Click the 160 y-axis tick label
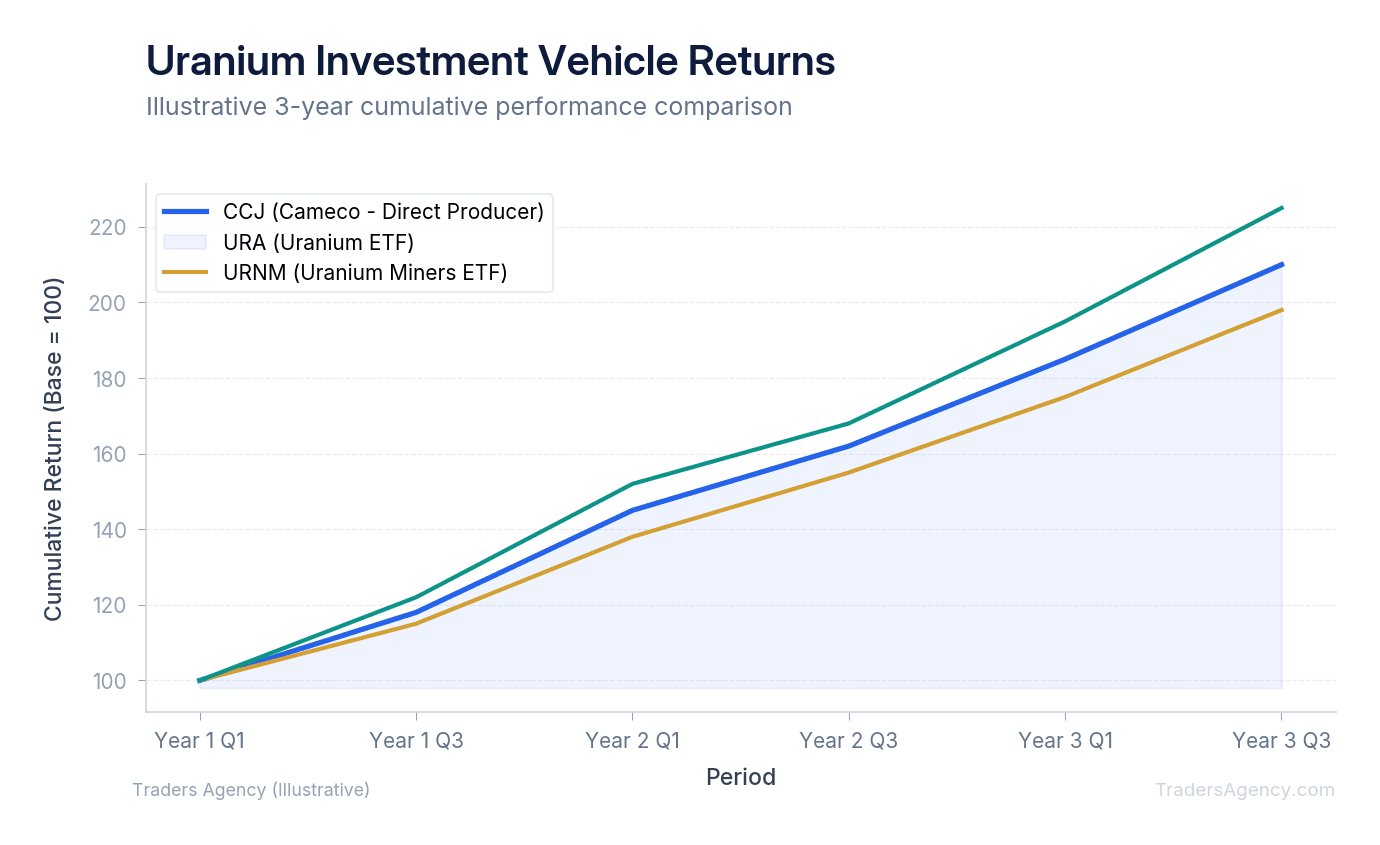The height and width of the screenshot is (845, 1380). (112, 454)
